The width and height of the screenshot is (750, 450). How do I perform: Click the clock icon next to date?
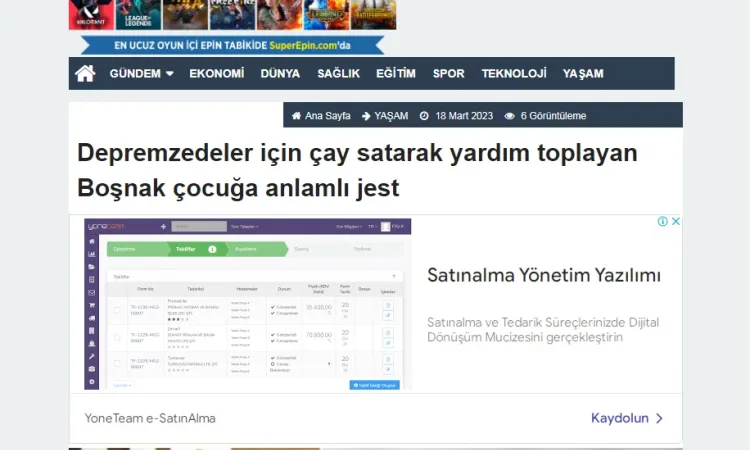click(424, 116)
